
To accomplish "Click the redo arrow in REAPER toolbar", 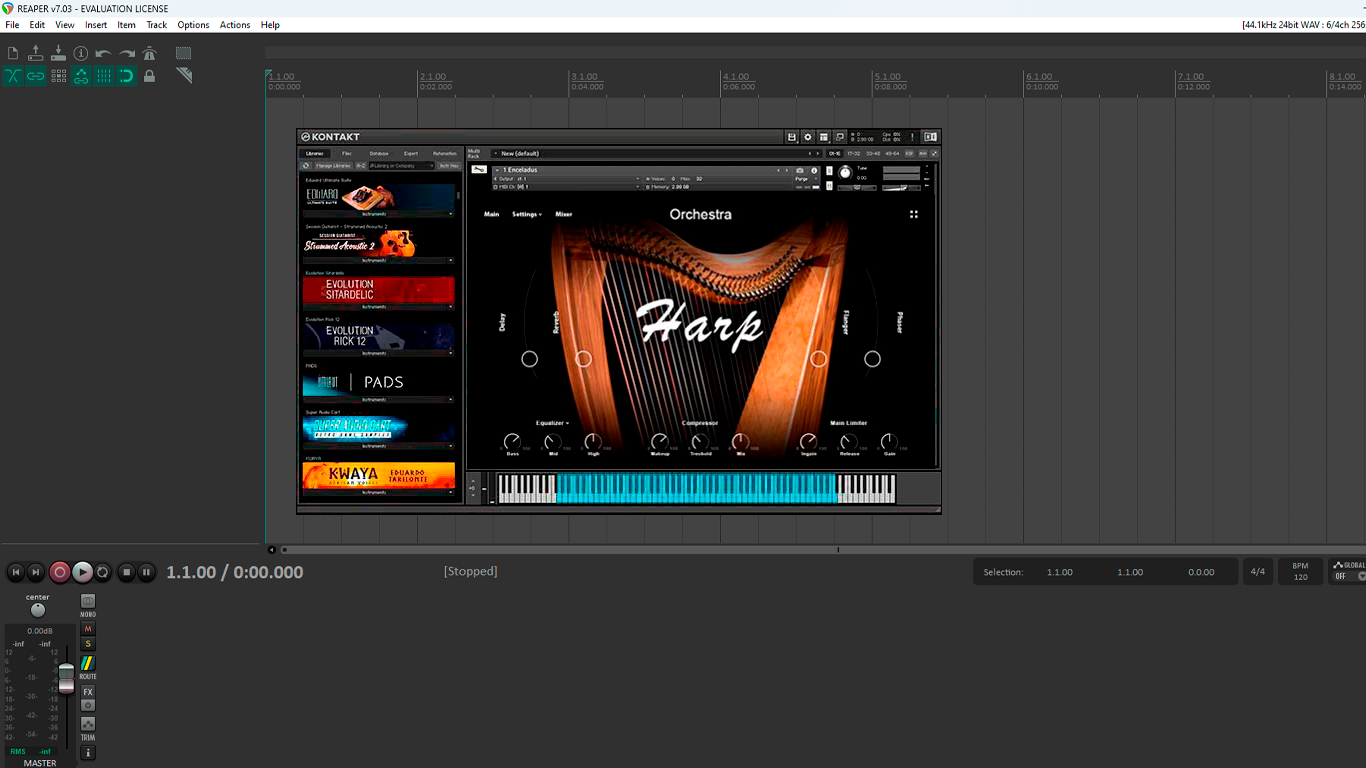I will point(127,54).
